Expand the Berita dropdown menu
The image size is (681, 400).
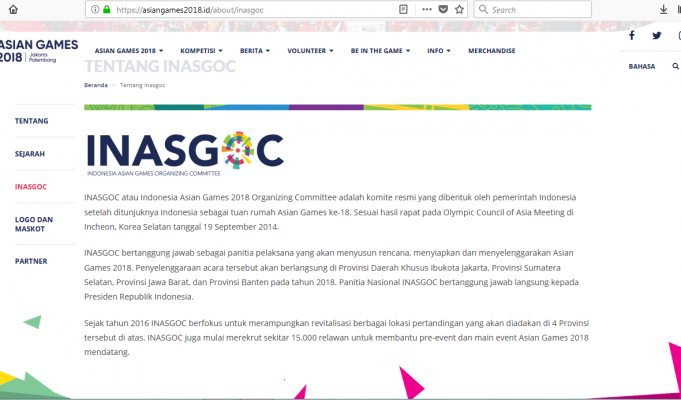coord(255,50)
